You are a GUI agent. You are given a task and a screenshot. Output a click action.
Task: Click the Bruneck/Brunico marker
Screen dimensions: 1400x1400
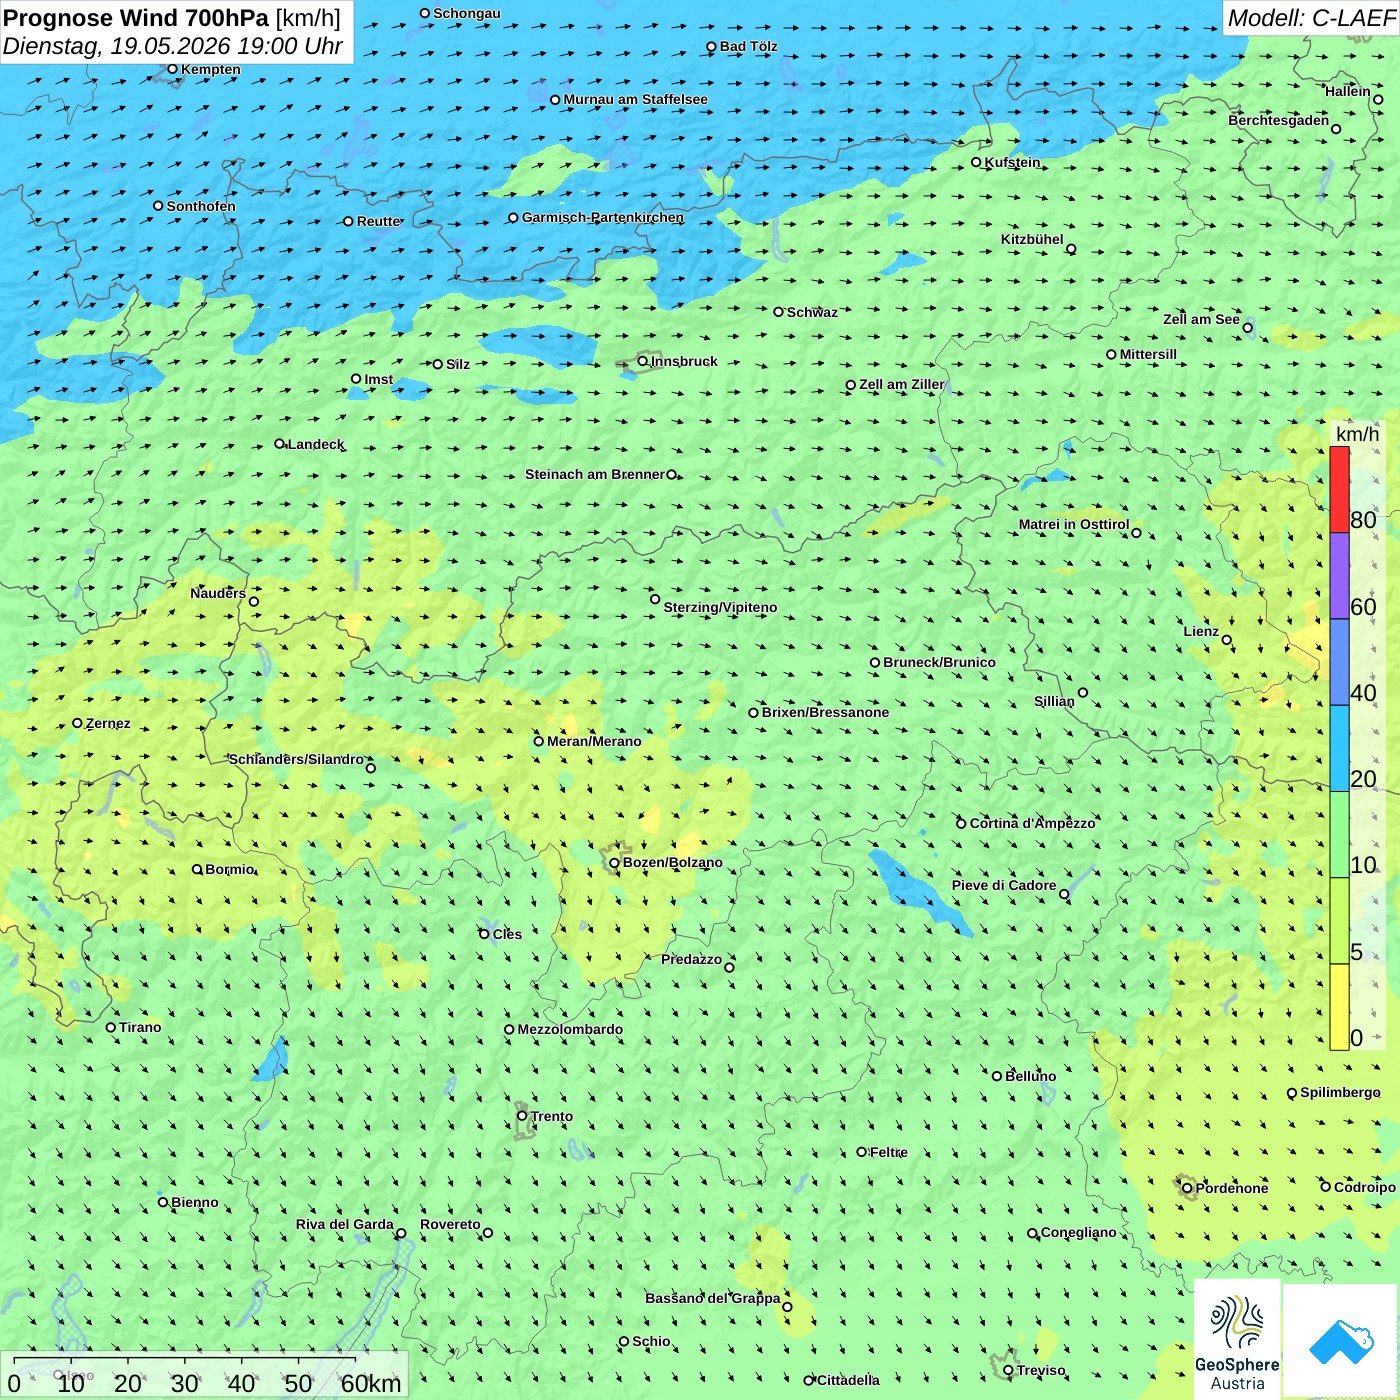click(875, 662)
